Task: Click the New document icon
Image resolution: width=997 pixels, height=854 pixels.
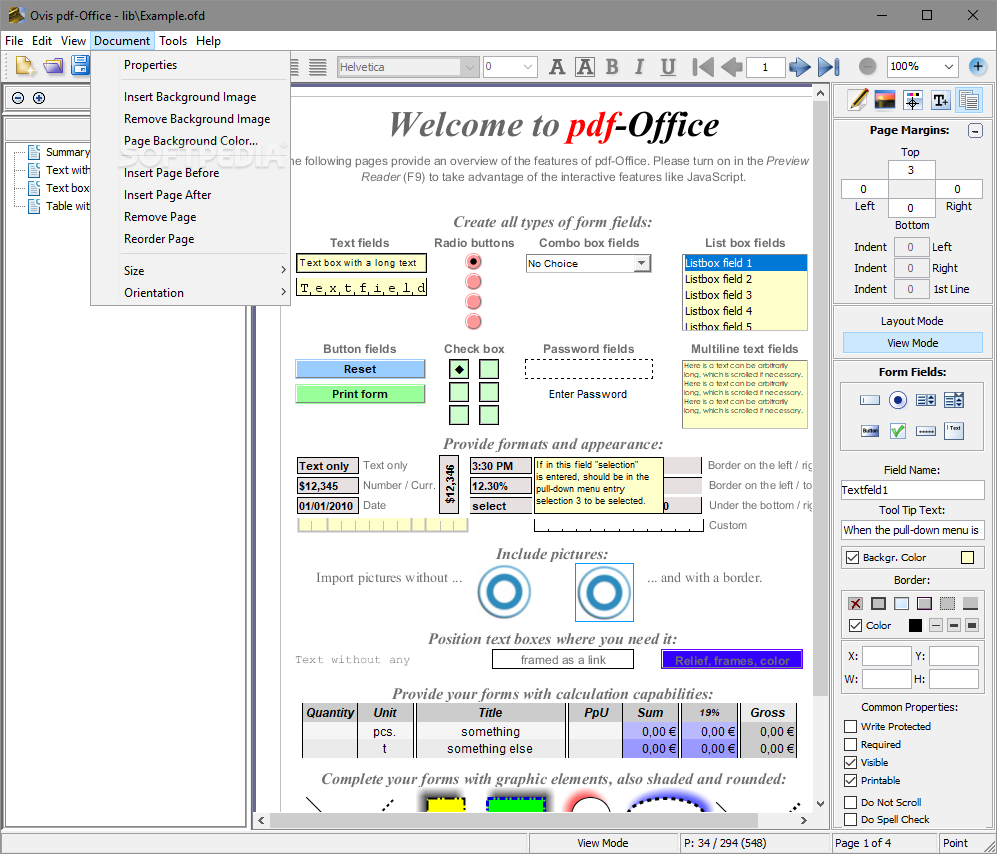Action: (x=25, y=66)
